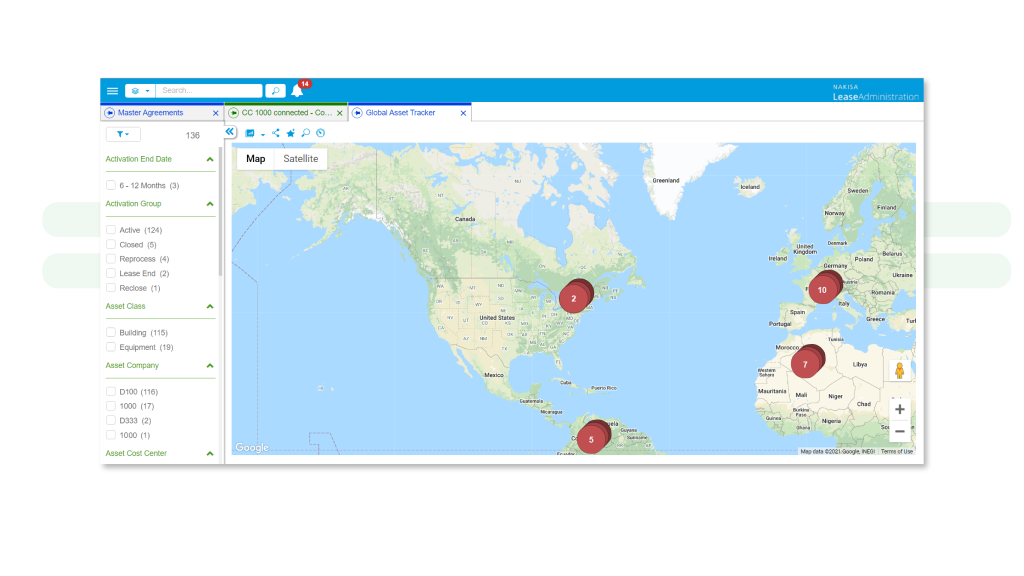Collapse the Activation End Date section
The height and width of the screenshot is (576, 1024).
point(210,159)
